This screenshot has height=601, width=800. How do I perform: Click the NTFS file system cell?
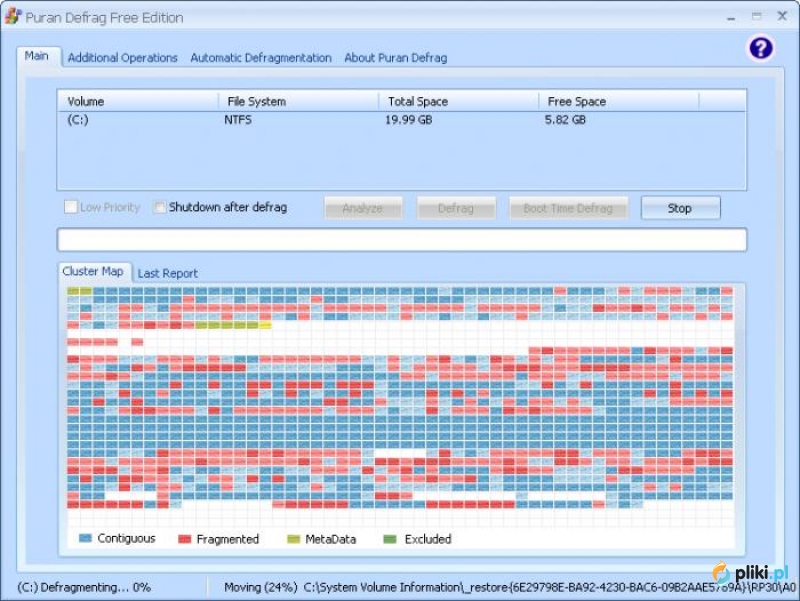click(238, 120)
